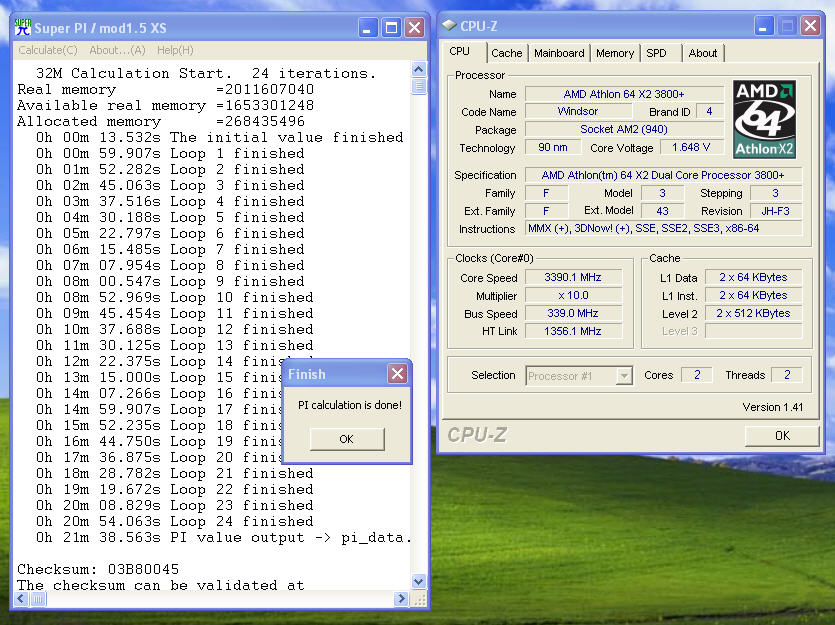Click the horizontal scrollbar right arrow in Super PI
The image size is (835, 625).
402,599
